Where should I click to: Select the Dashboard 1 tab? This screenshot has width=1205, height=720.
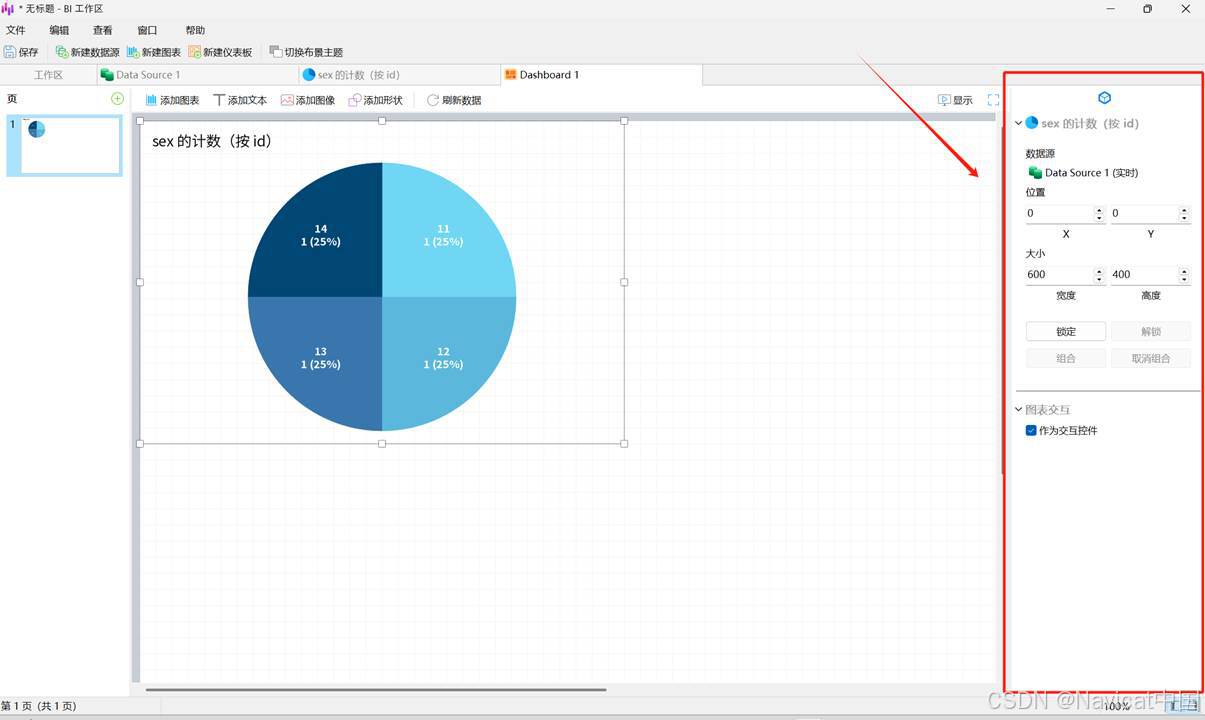click(x=601, y=75)
